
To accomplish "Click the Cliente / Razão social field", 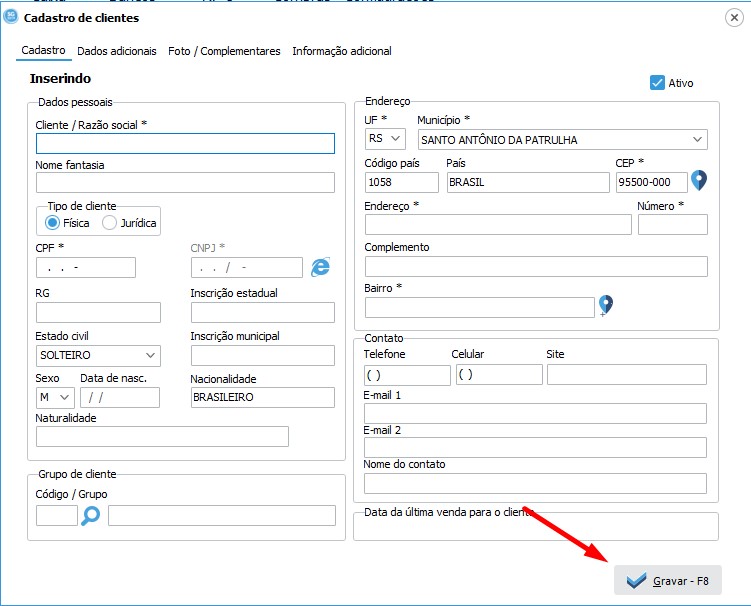I will click(185, 144).
